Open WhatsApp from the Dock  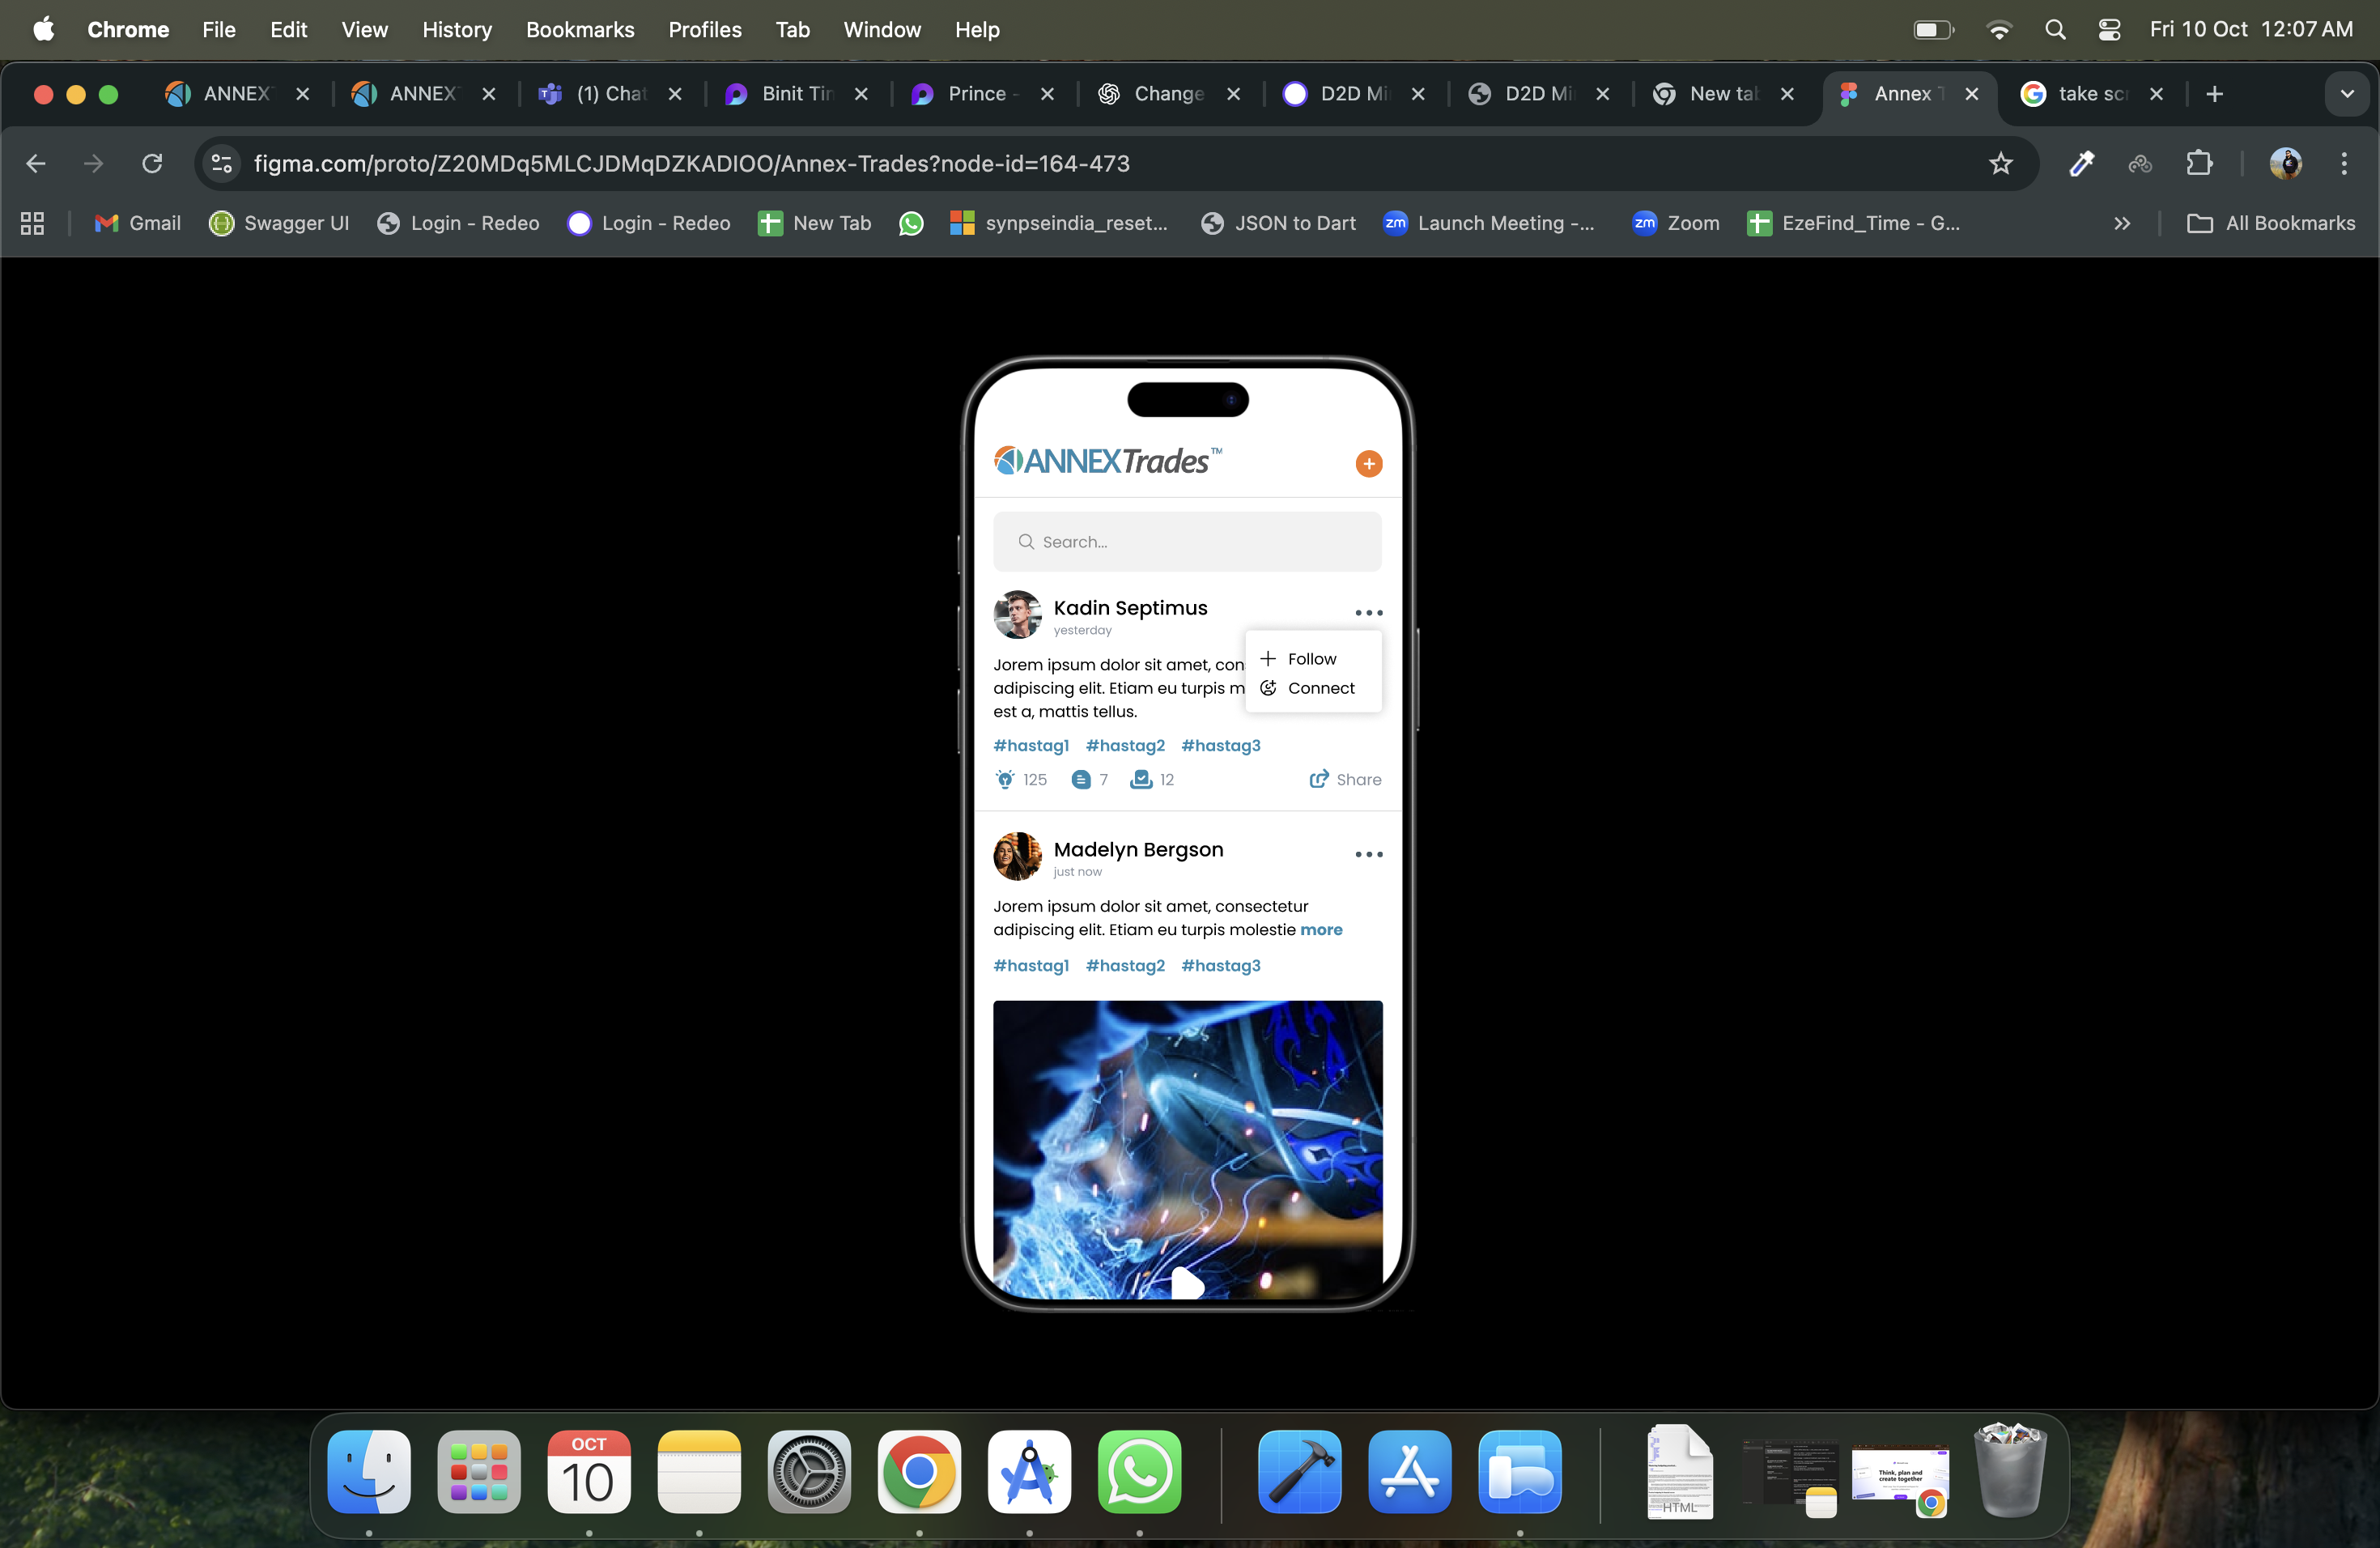click(1139, 1473)
